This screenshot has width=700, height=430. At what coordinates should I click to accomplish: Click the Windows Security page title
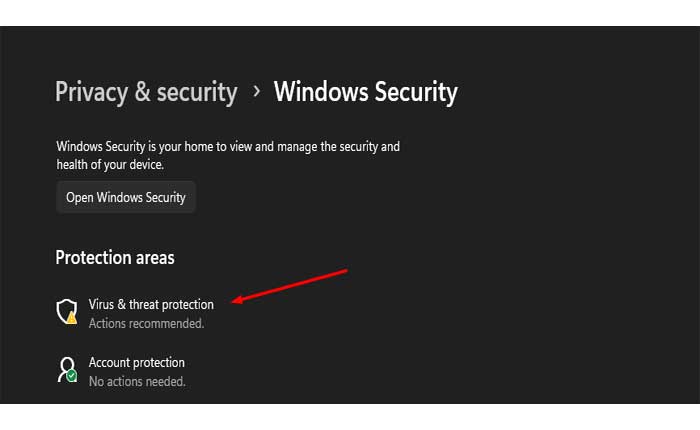point(365,93)
